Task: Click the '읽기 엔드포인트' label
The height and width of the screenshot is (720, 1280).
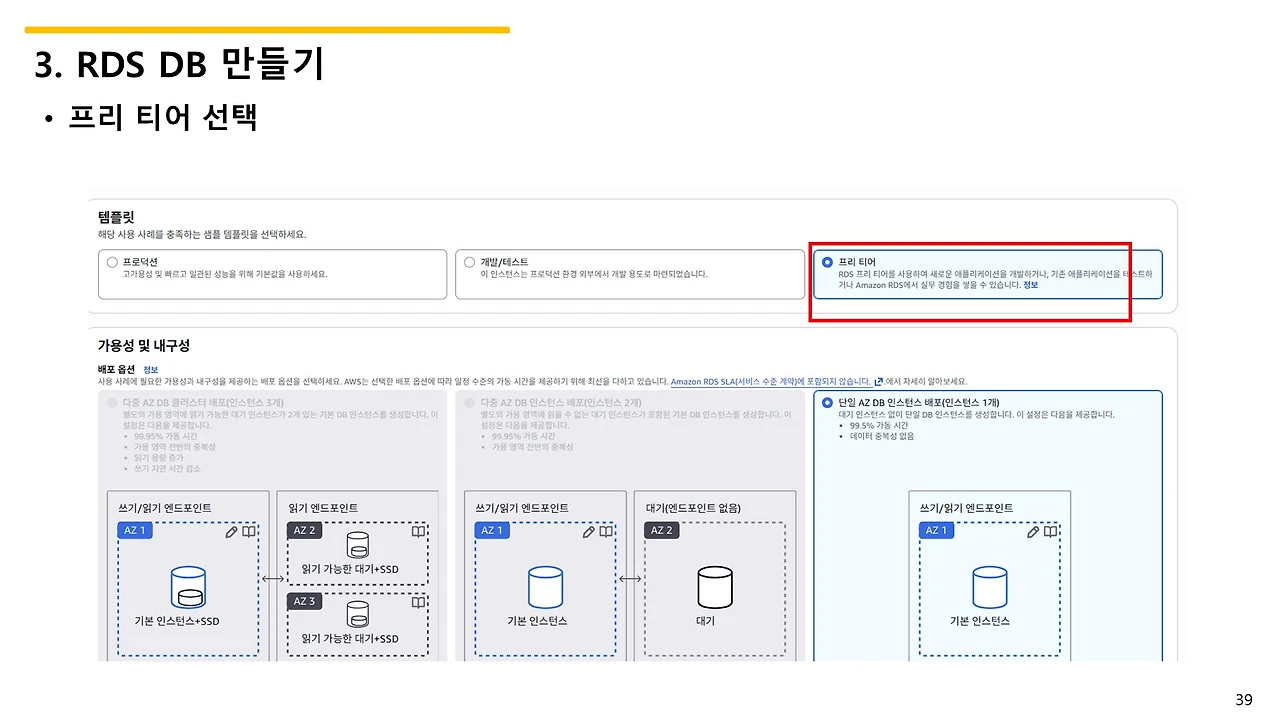Action: point(323,508)
